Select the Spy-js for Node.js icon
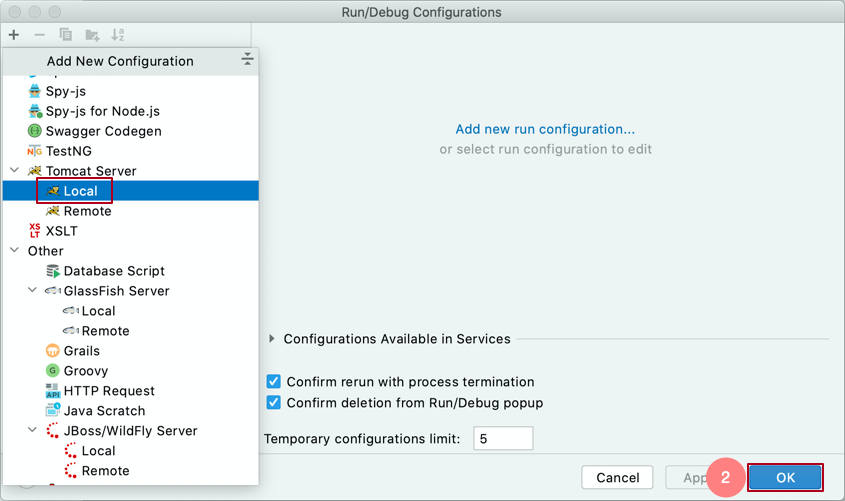Image resolution: width=845 pixels, height=501 pixels. coord(35,111)
